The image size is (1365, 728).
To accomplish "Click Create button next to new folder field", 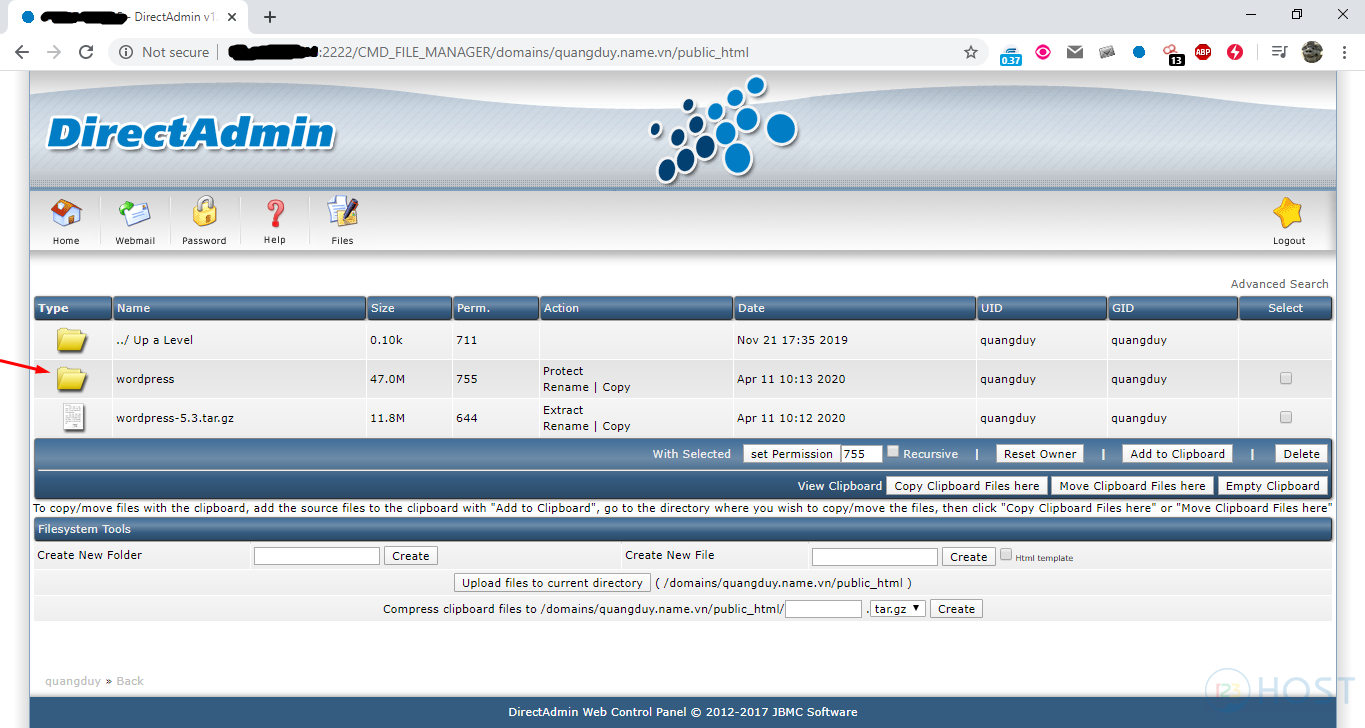I will (x=411, y=556).
